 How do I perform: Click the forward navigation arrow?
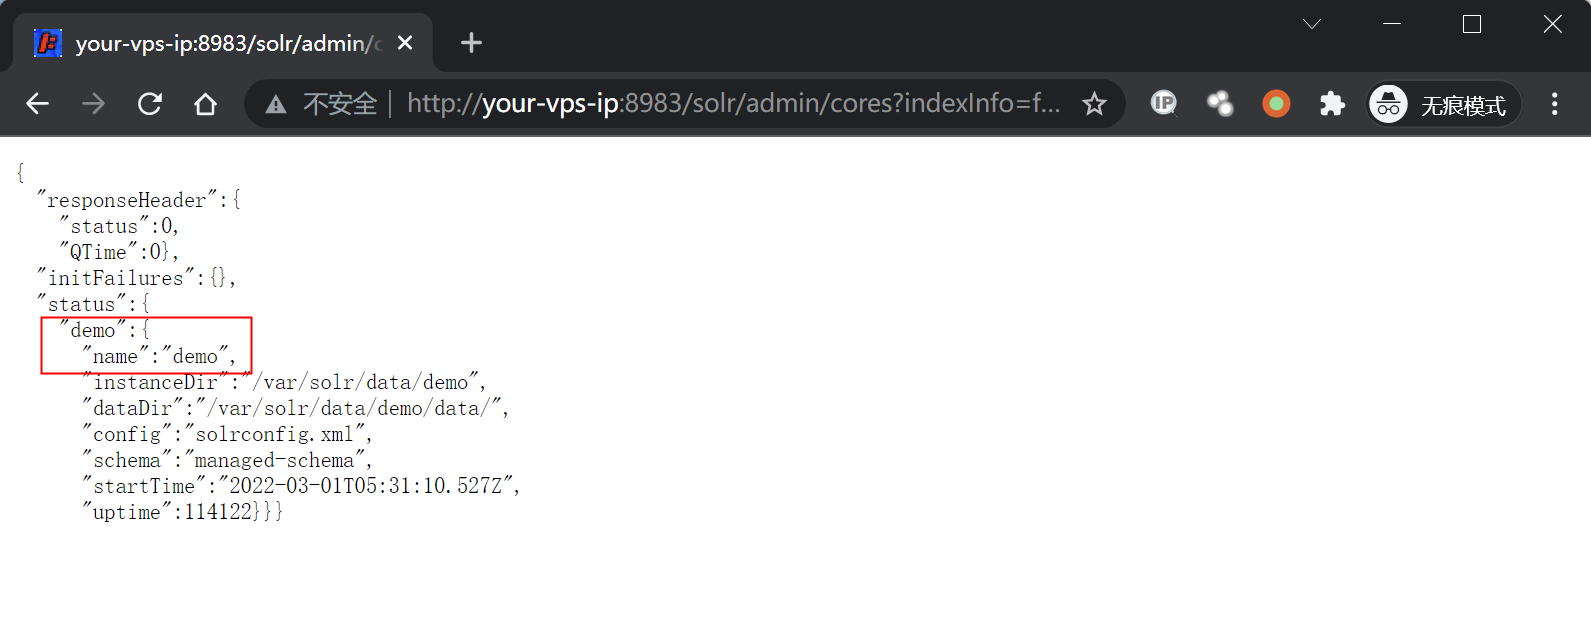(x=94, y=104)
